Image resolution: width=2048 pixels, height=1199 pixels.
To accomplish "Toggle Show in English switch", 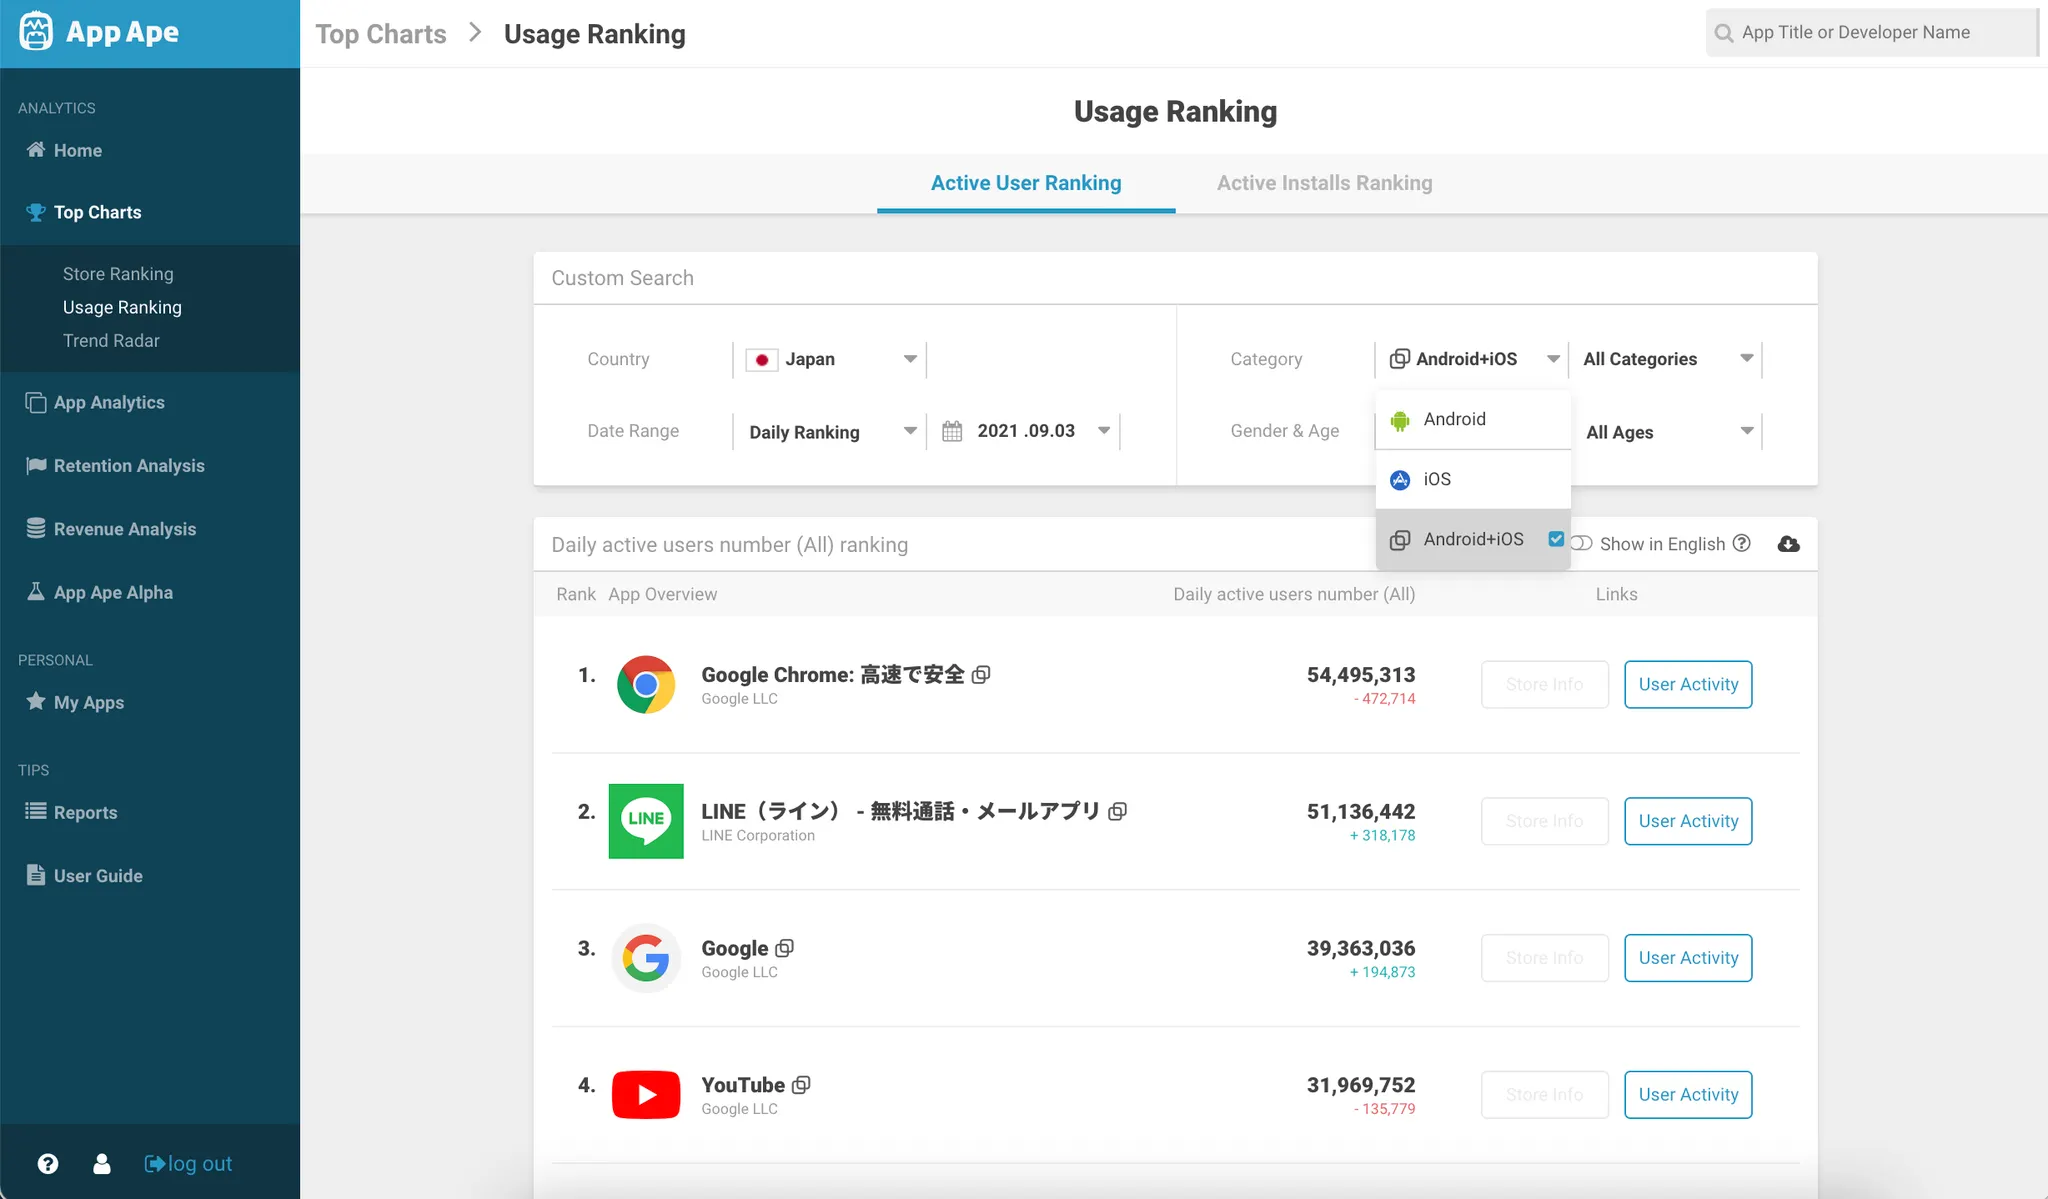I will (1581, 544).
